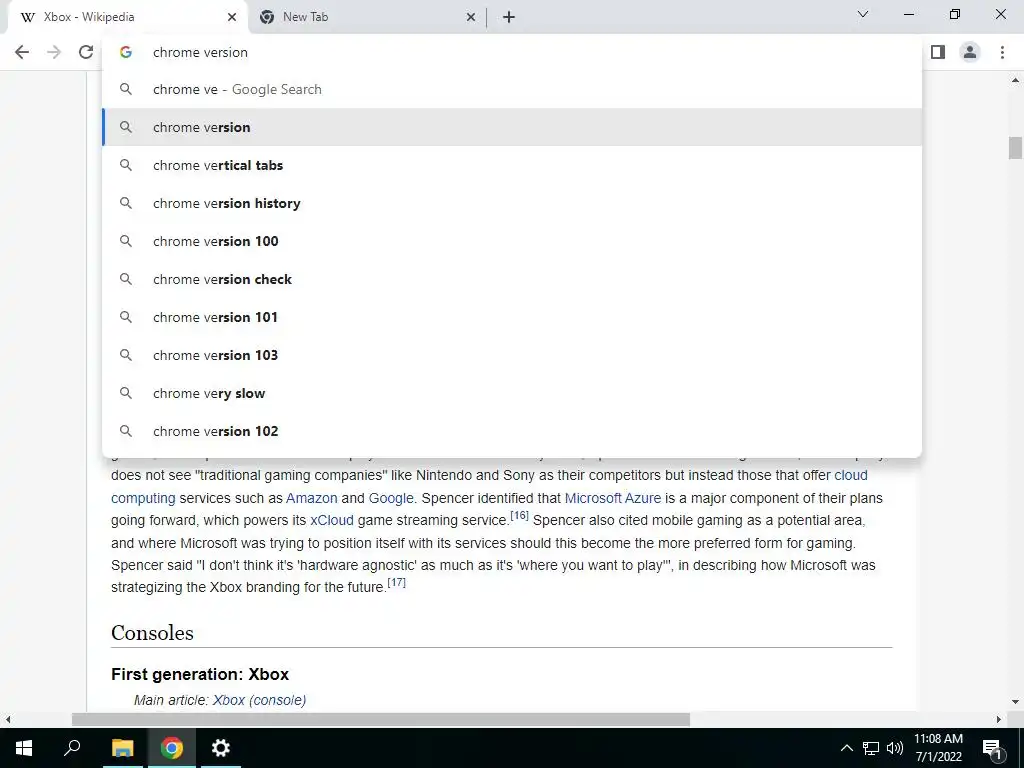
Task: Click horizontal scrollbar right arrow
Action: (999, 720)
